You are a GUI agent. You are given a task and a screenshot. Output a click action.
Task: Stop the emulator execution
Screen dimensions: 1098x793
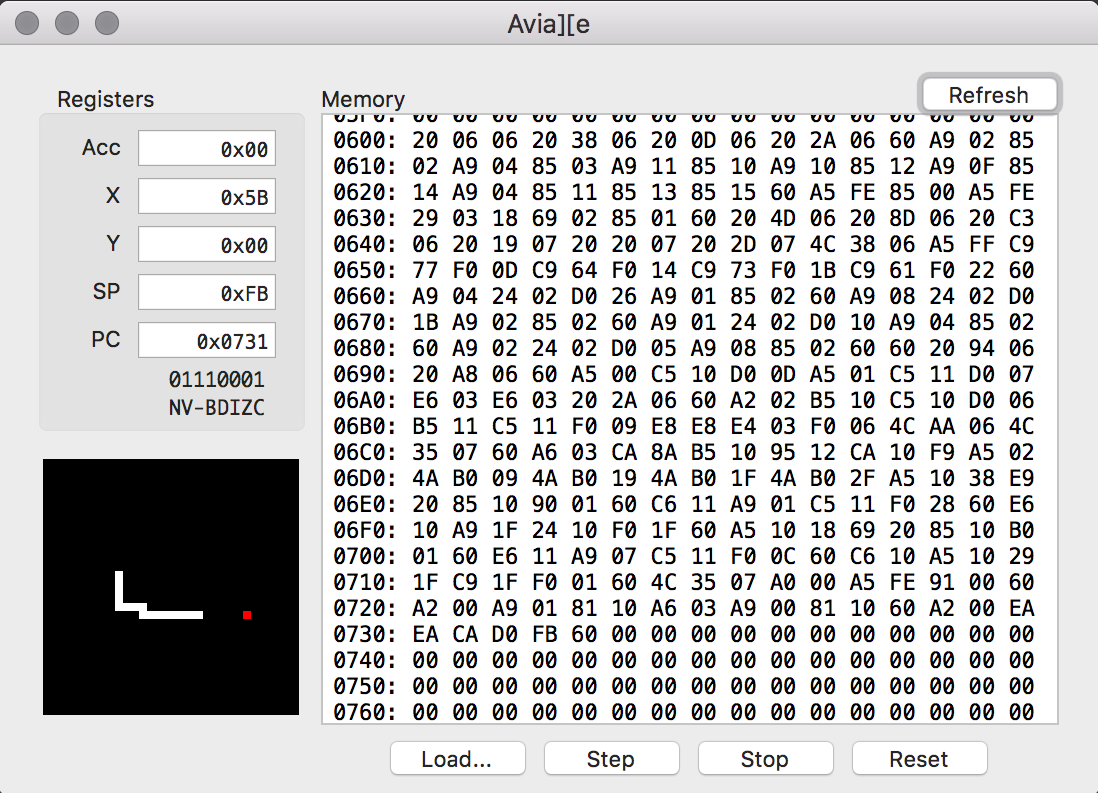(765, 759)
